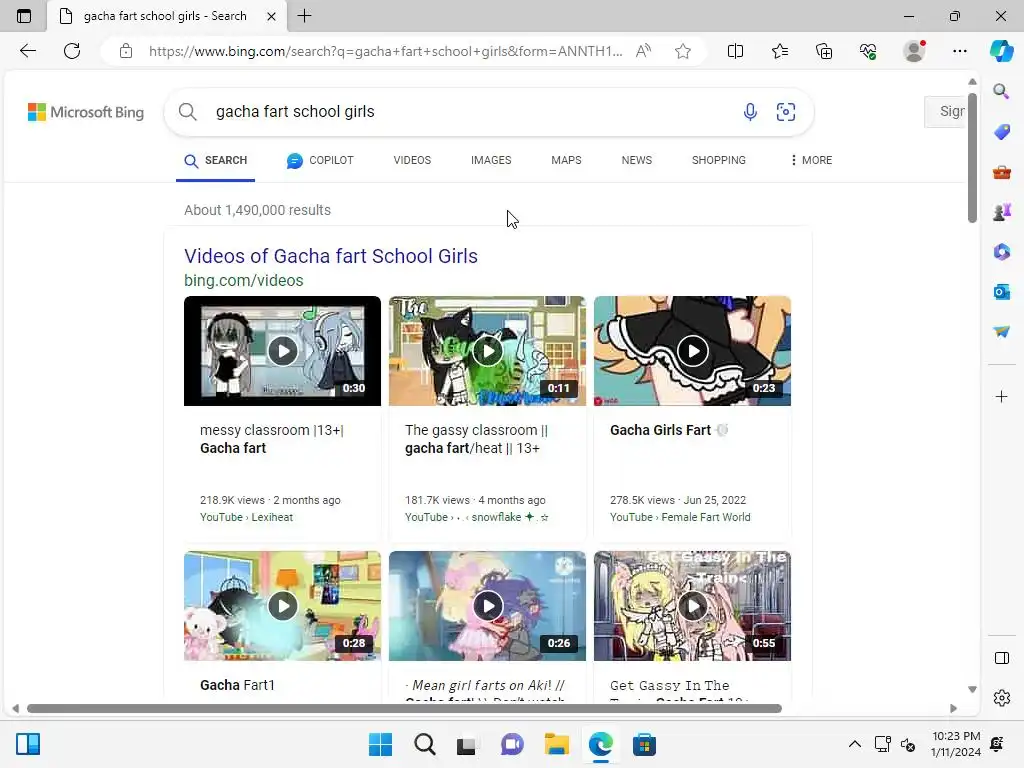Switch to the NEWS tab
This screenshot has width=1024, height=768.
coord(637,161)
